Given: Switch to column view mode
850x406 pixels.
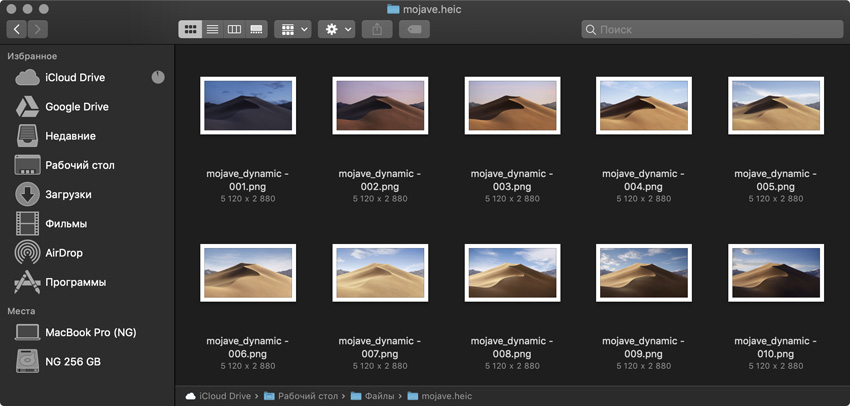Looking at the screenshot, I should 235,30.
